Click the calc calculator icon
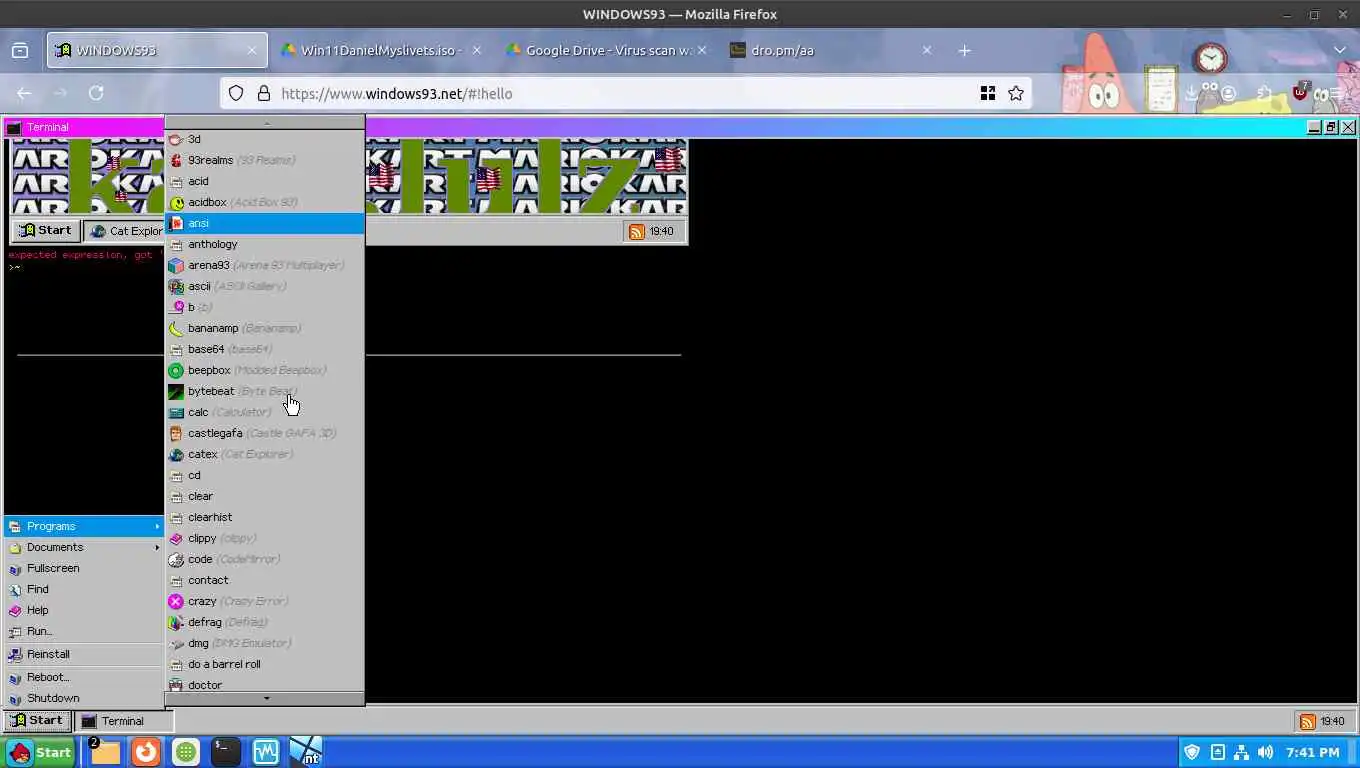The width and height of the screenshot is (1360, 768). click(x=176, y=413)
